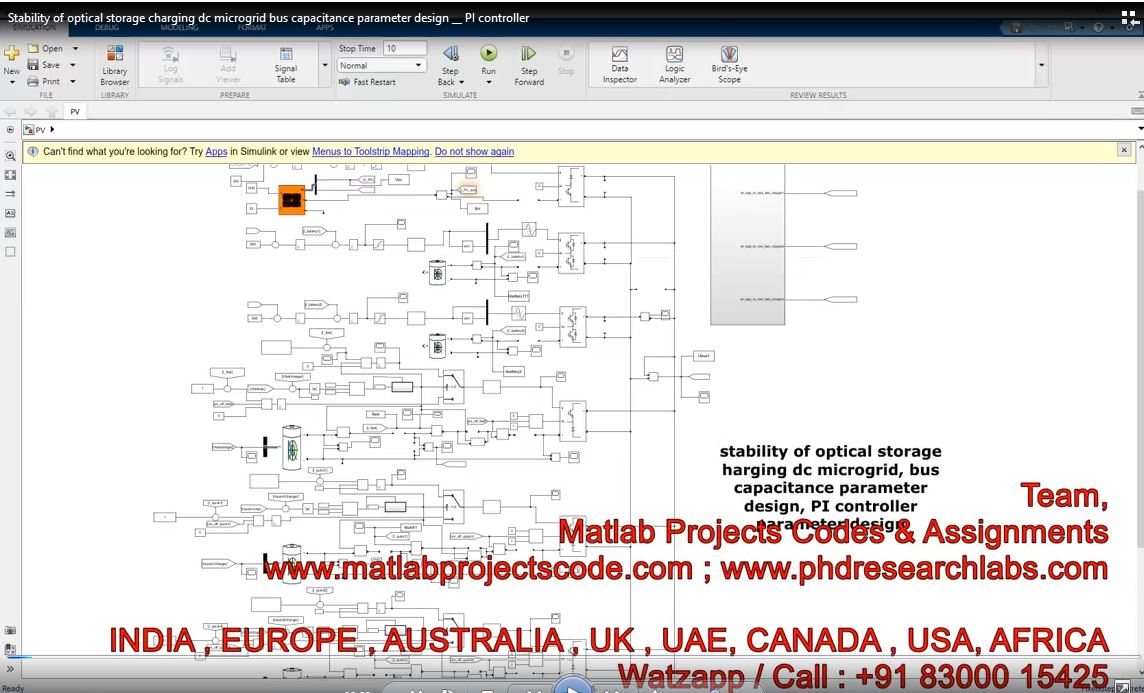The width and height of the screenshot is (1144, 693).
Task: Click the Do not show again link
Action: coord(474,152)
